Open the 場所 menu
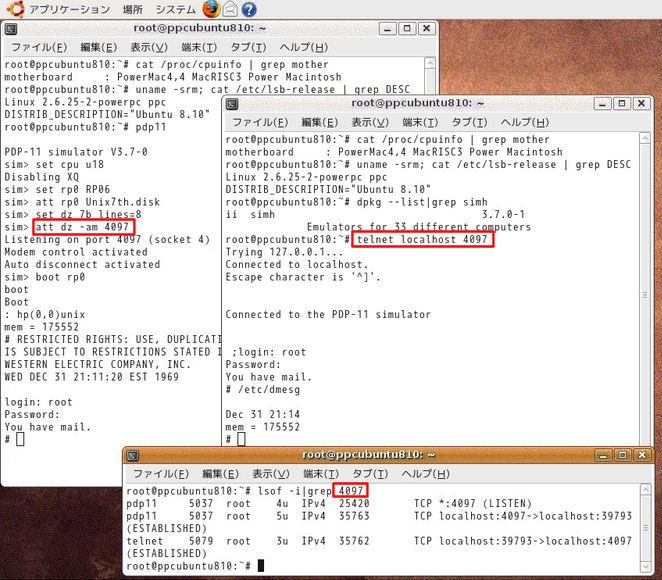Screen dimensions: 662x580 pyautogui.click(x=133, y=9)
